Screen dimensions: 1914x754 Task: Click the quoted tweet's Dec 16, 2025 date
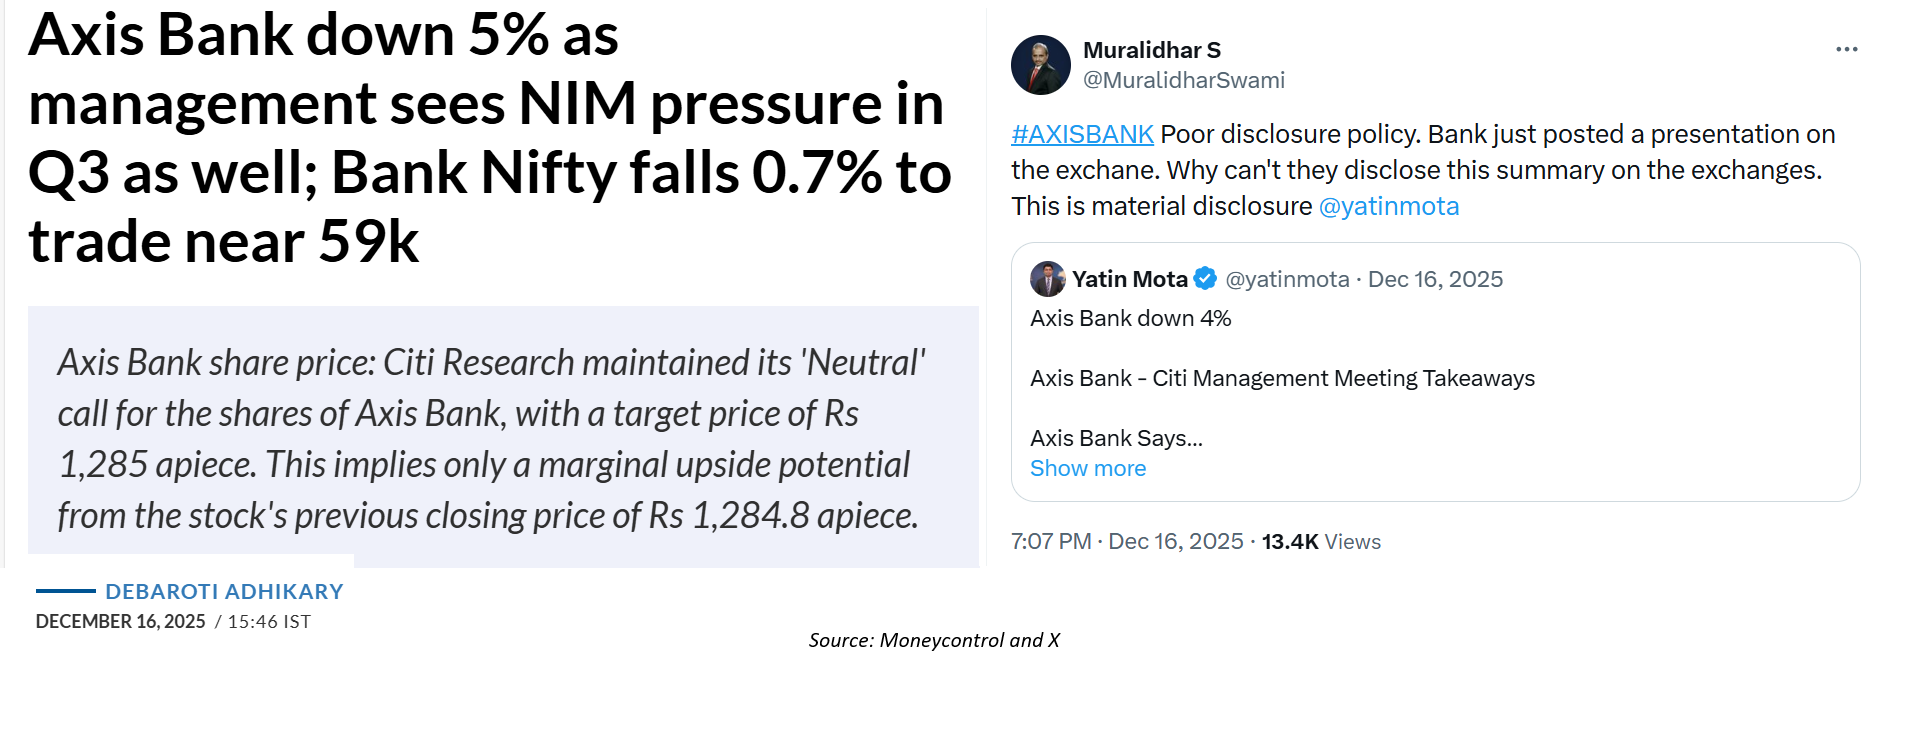(x=1435, y=279)
